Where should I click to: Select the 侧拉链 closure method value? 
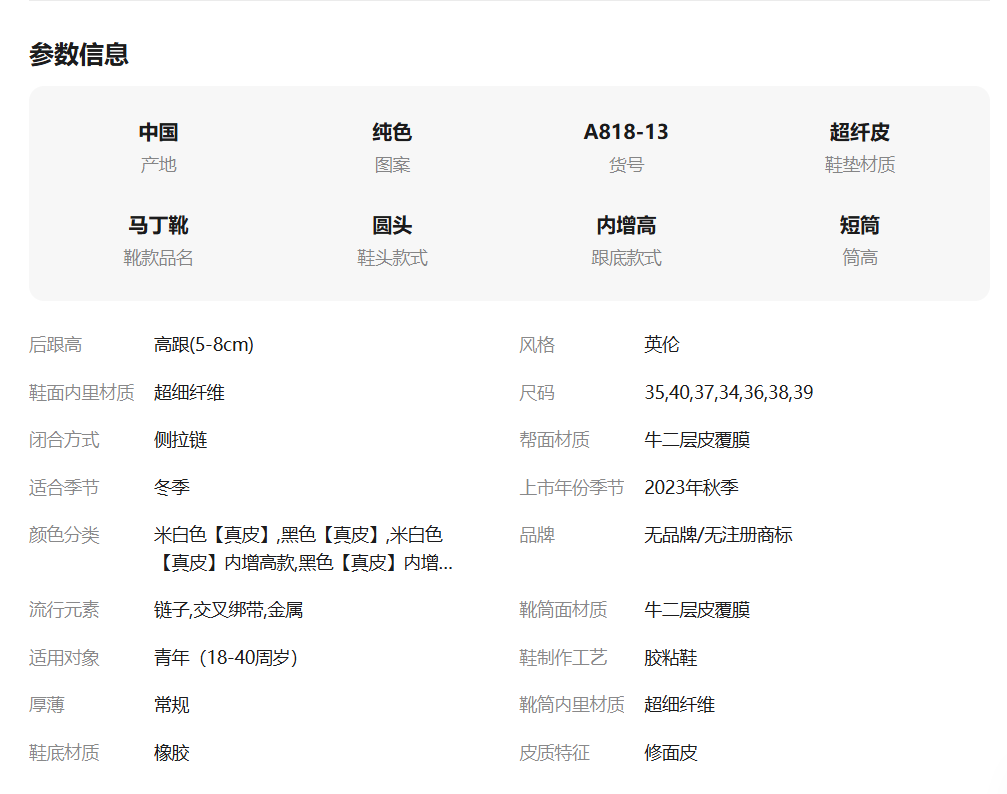point(181,440)
